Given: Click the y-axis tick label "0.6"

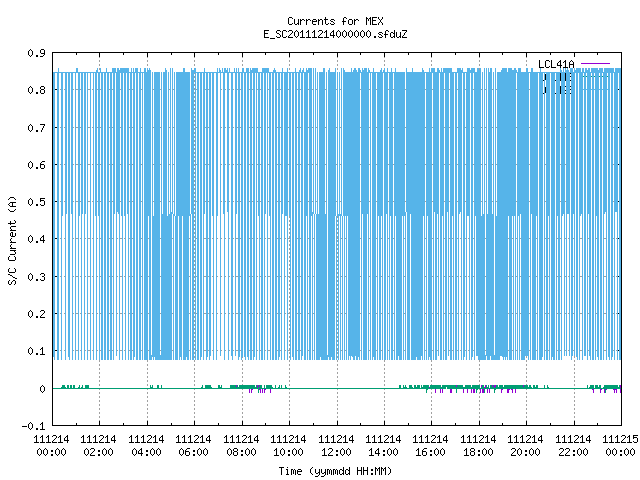Looking at the screenshot, I should pos(36,165).
